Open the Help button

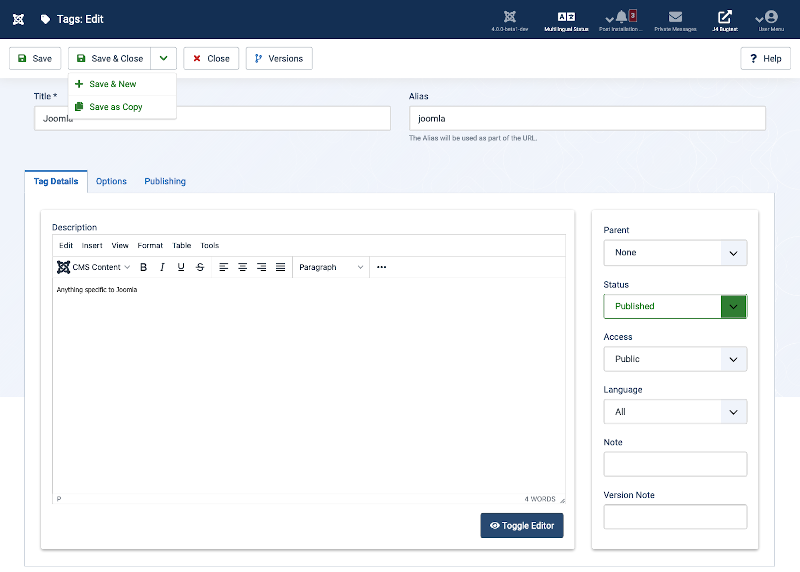765,59
